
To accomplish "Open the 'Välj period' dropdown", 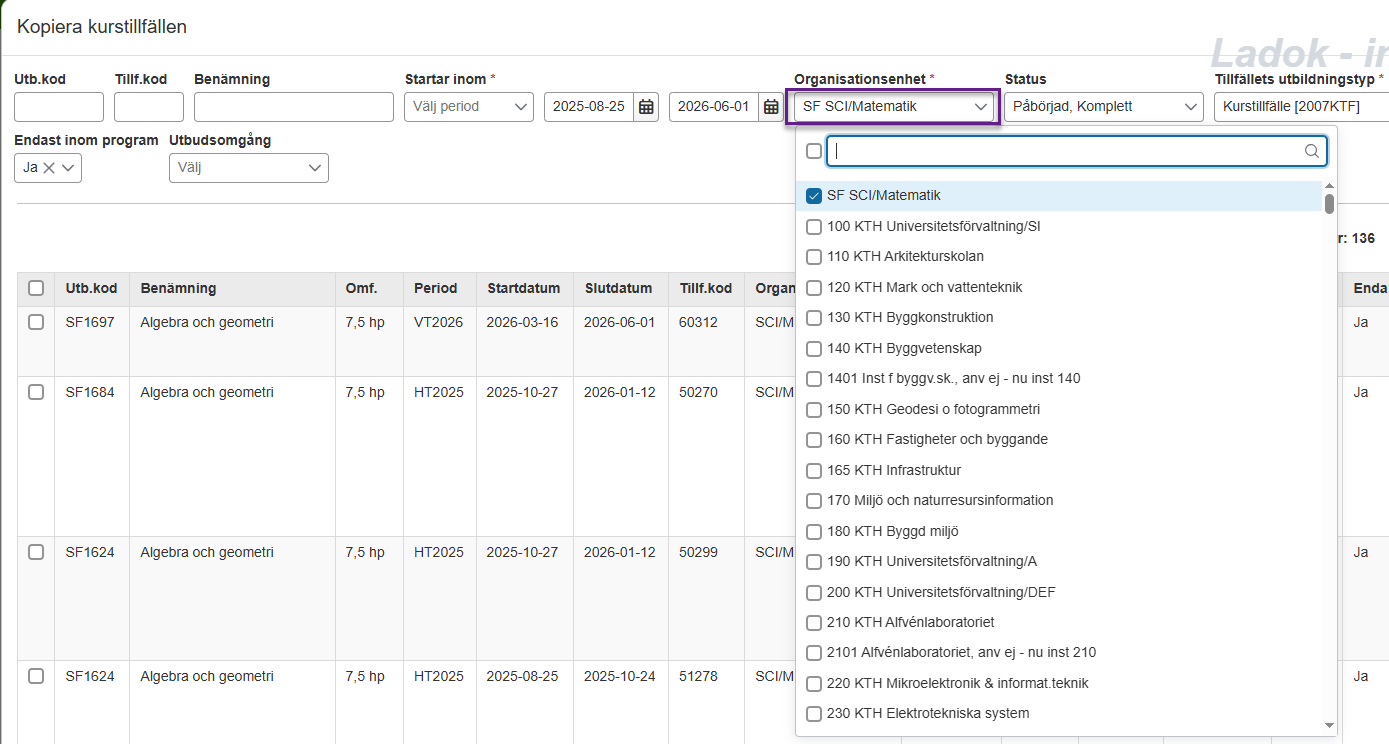I will click(468, 106).
